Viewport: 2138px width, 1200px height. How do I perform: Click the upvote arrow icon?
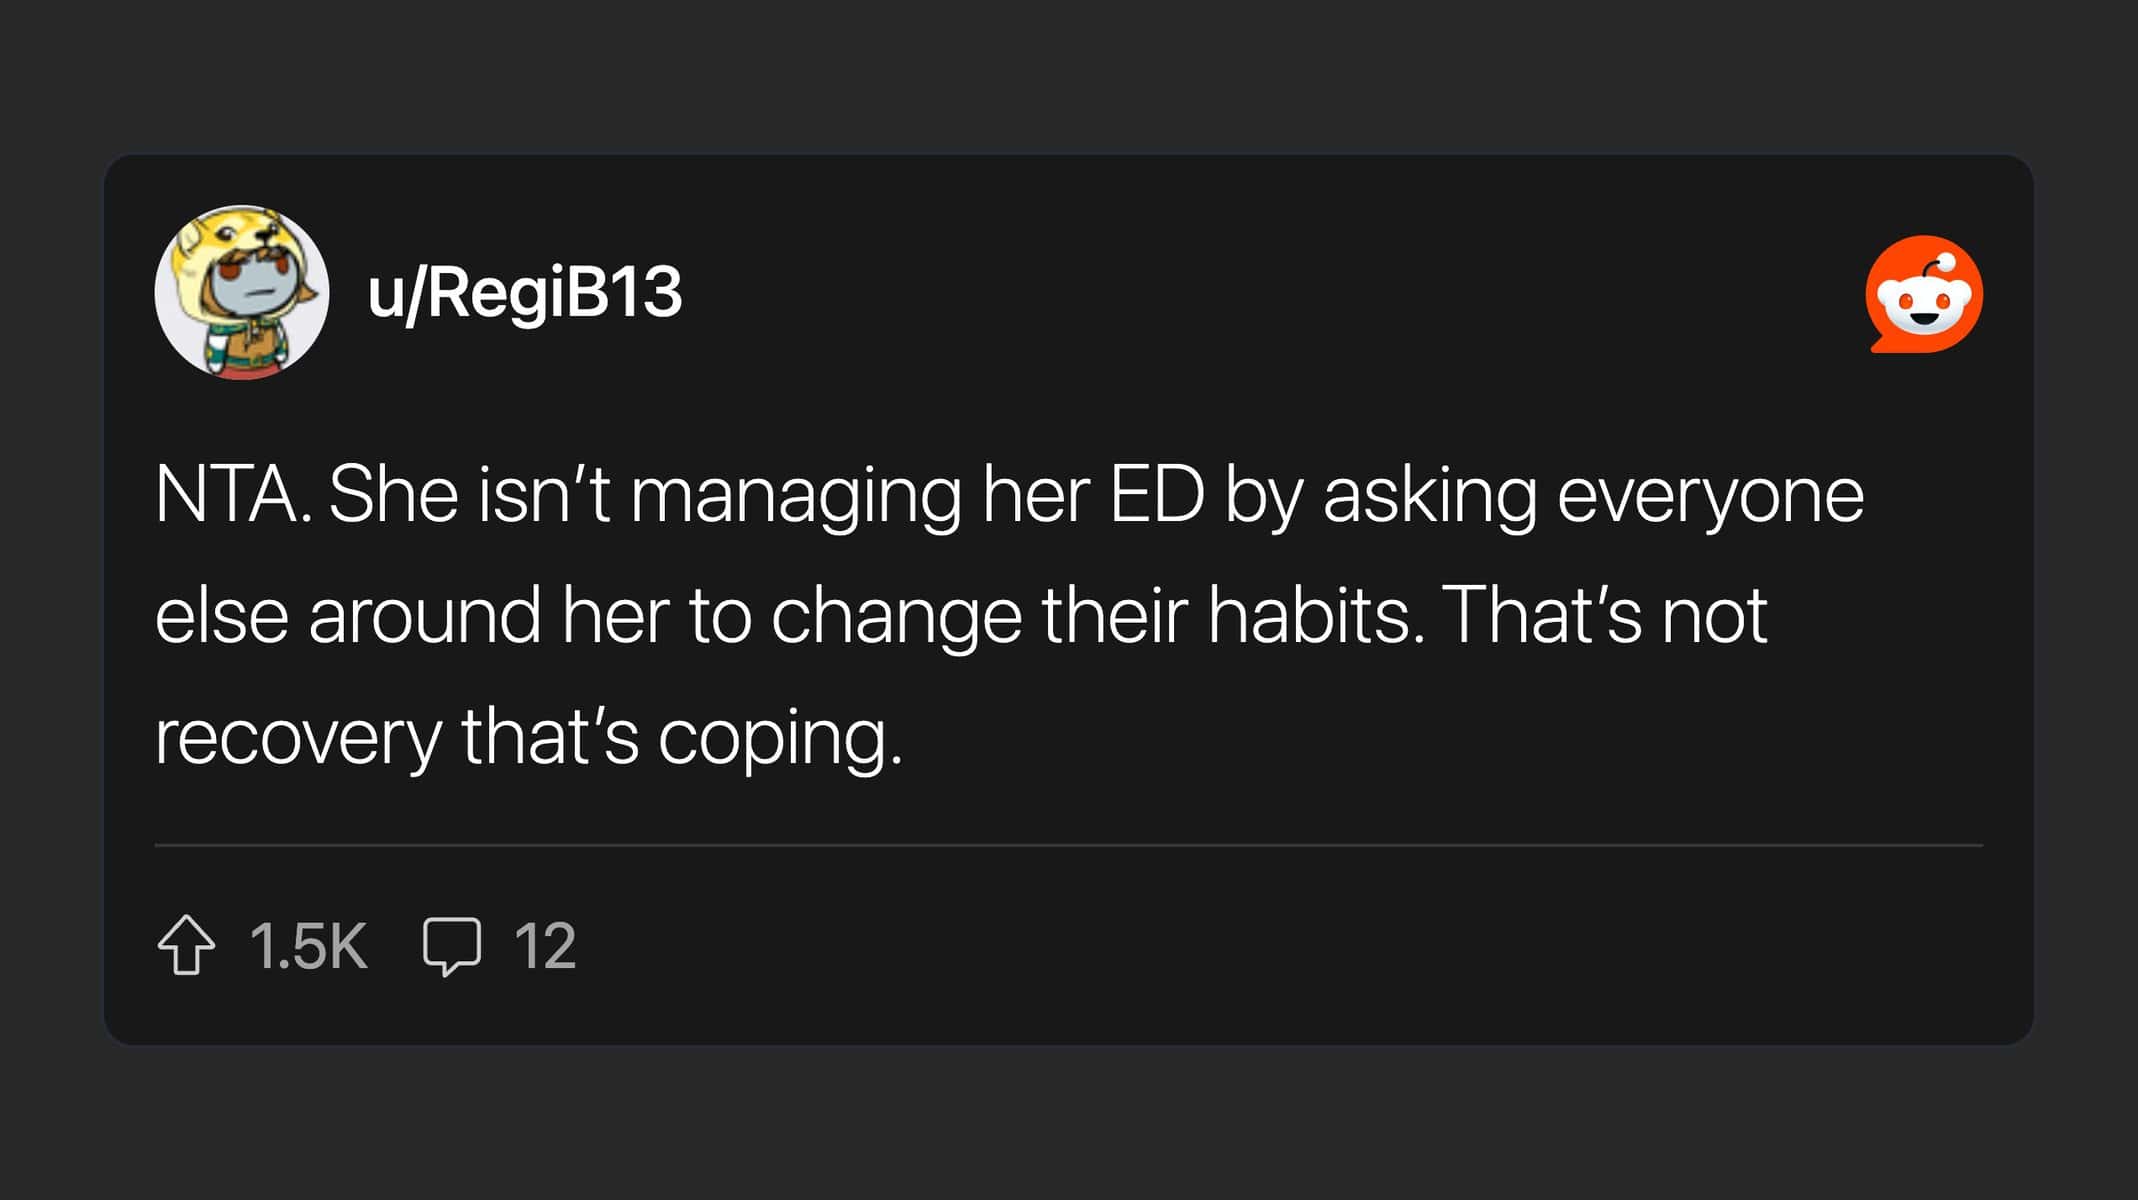point(186,945)
